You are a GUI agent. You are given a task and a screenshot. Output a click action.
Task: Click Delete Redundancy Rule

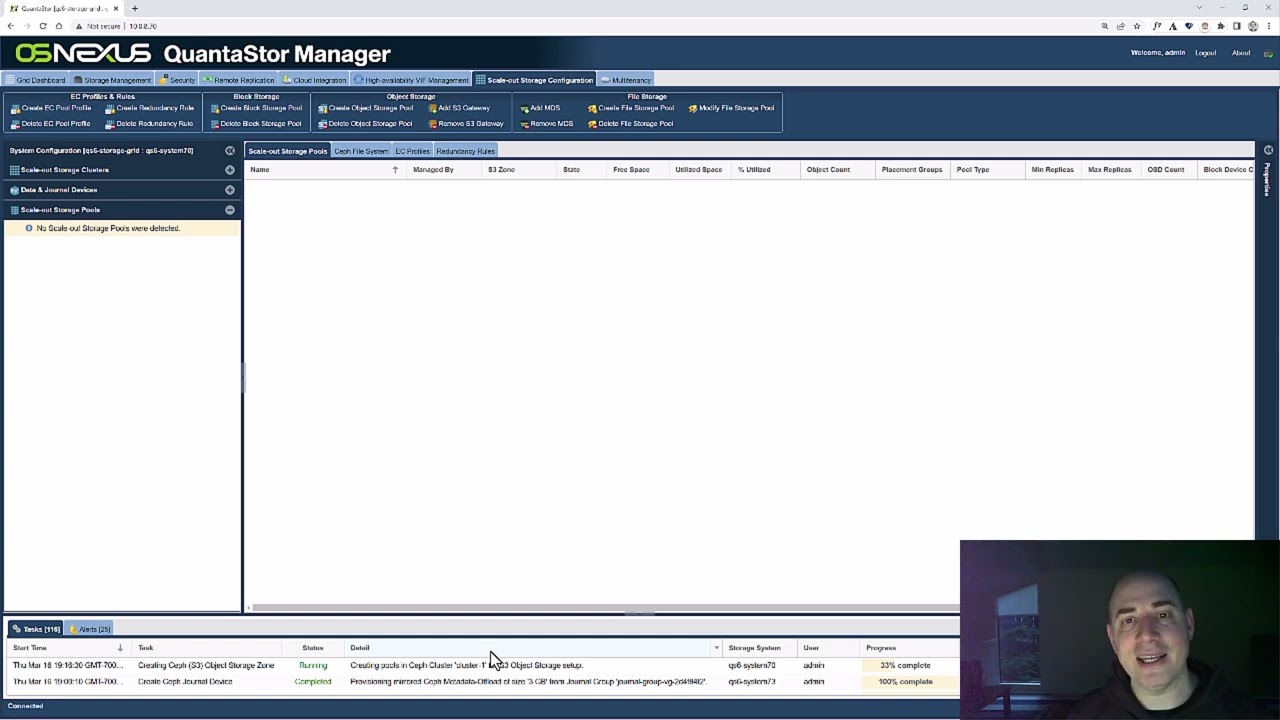(x=149, y=124)
